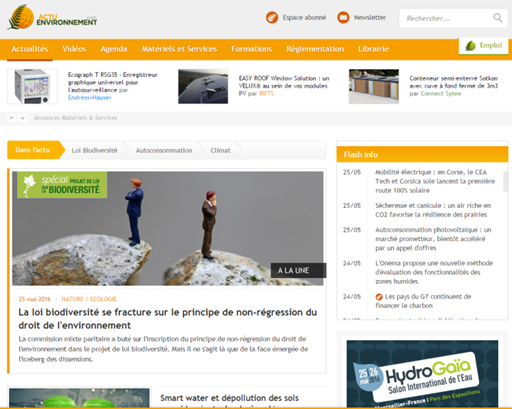Open the EASY ROOF solar panel thumbnail

[203, 86]
